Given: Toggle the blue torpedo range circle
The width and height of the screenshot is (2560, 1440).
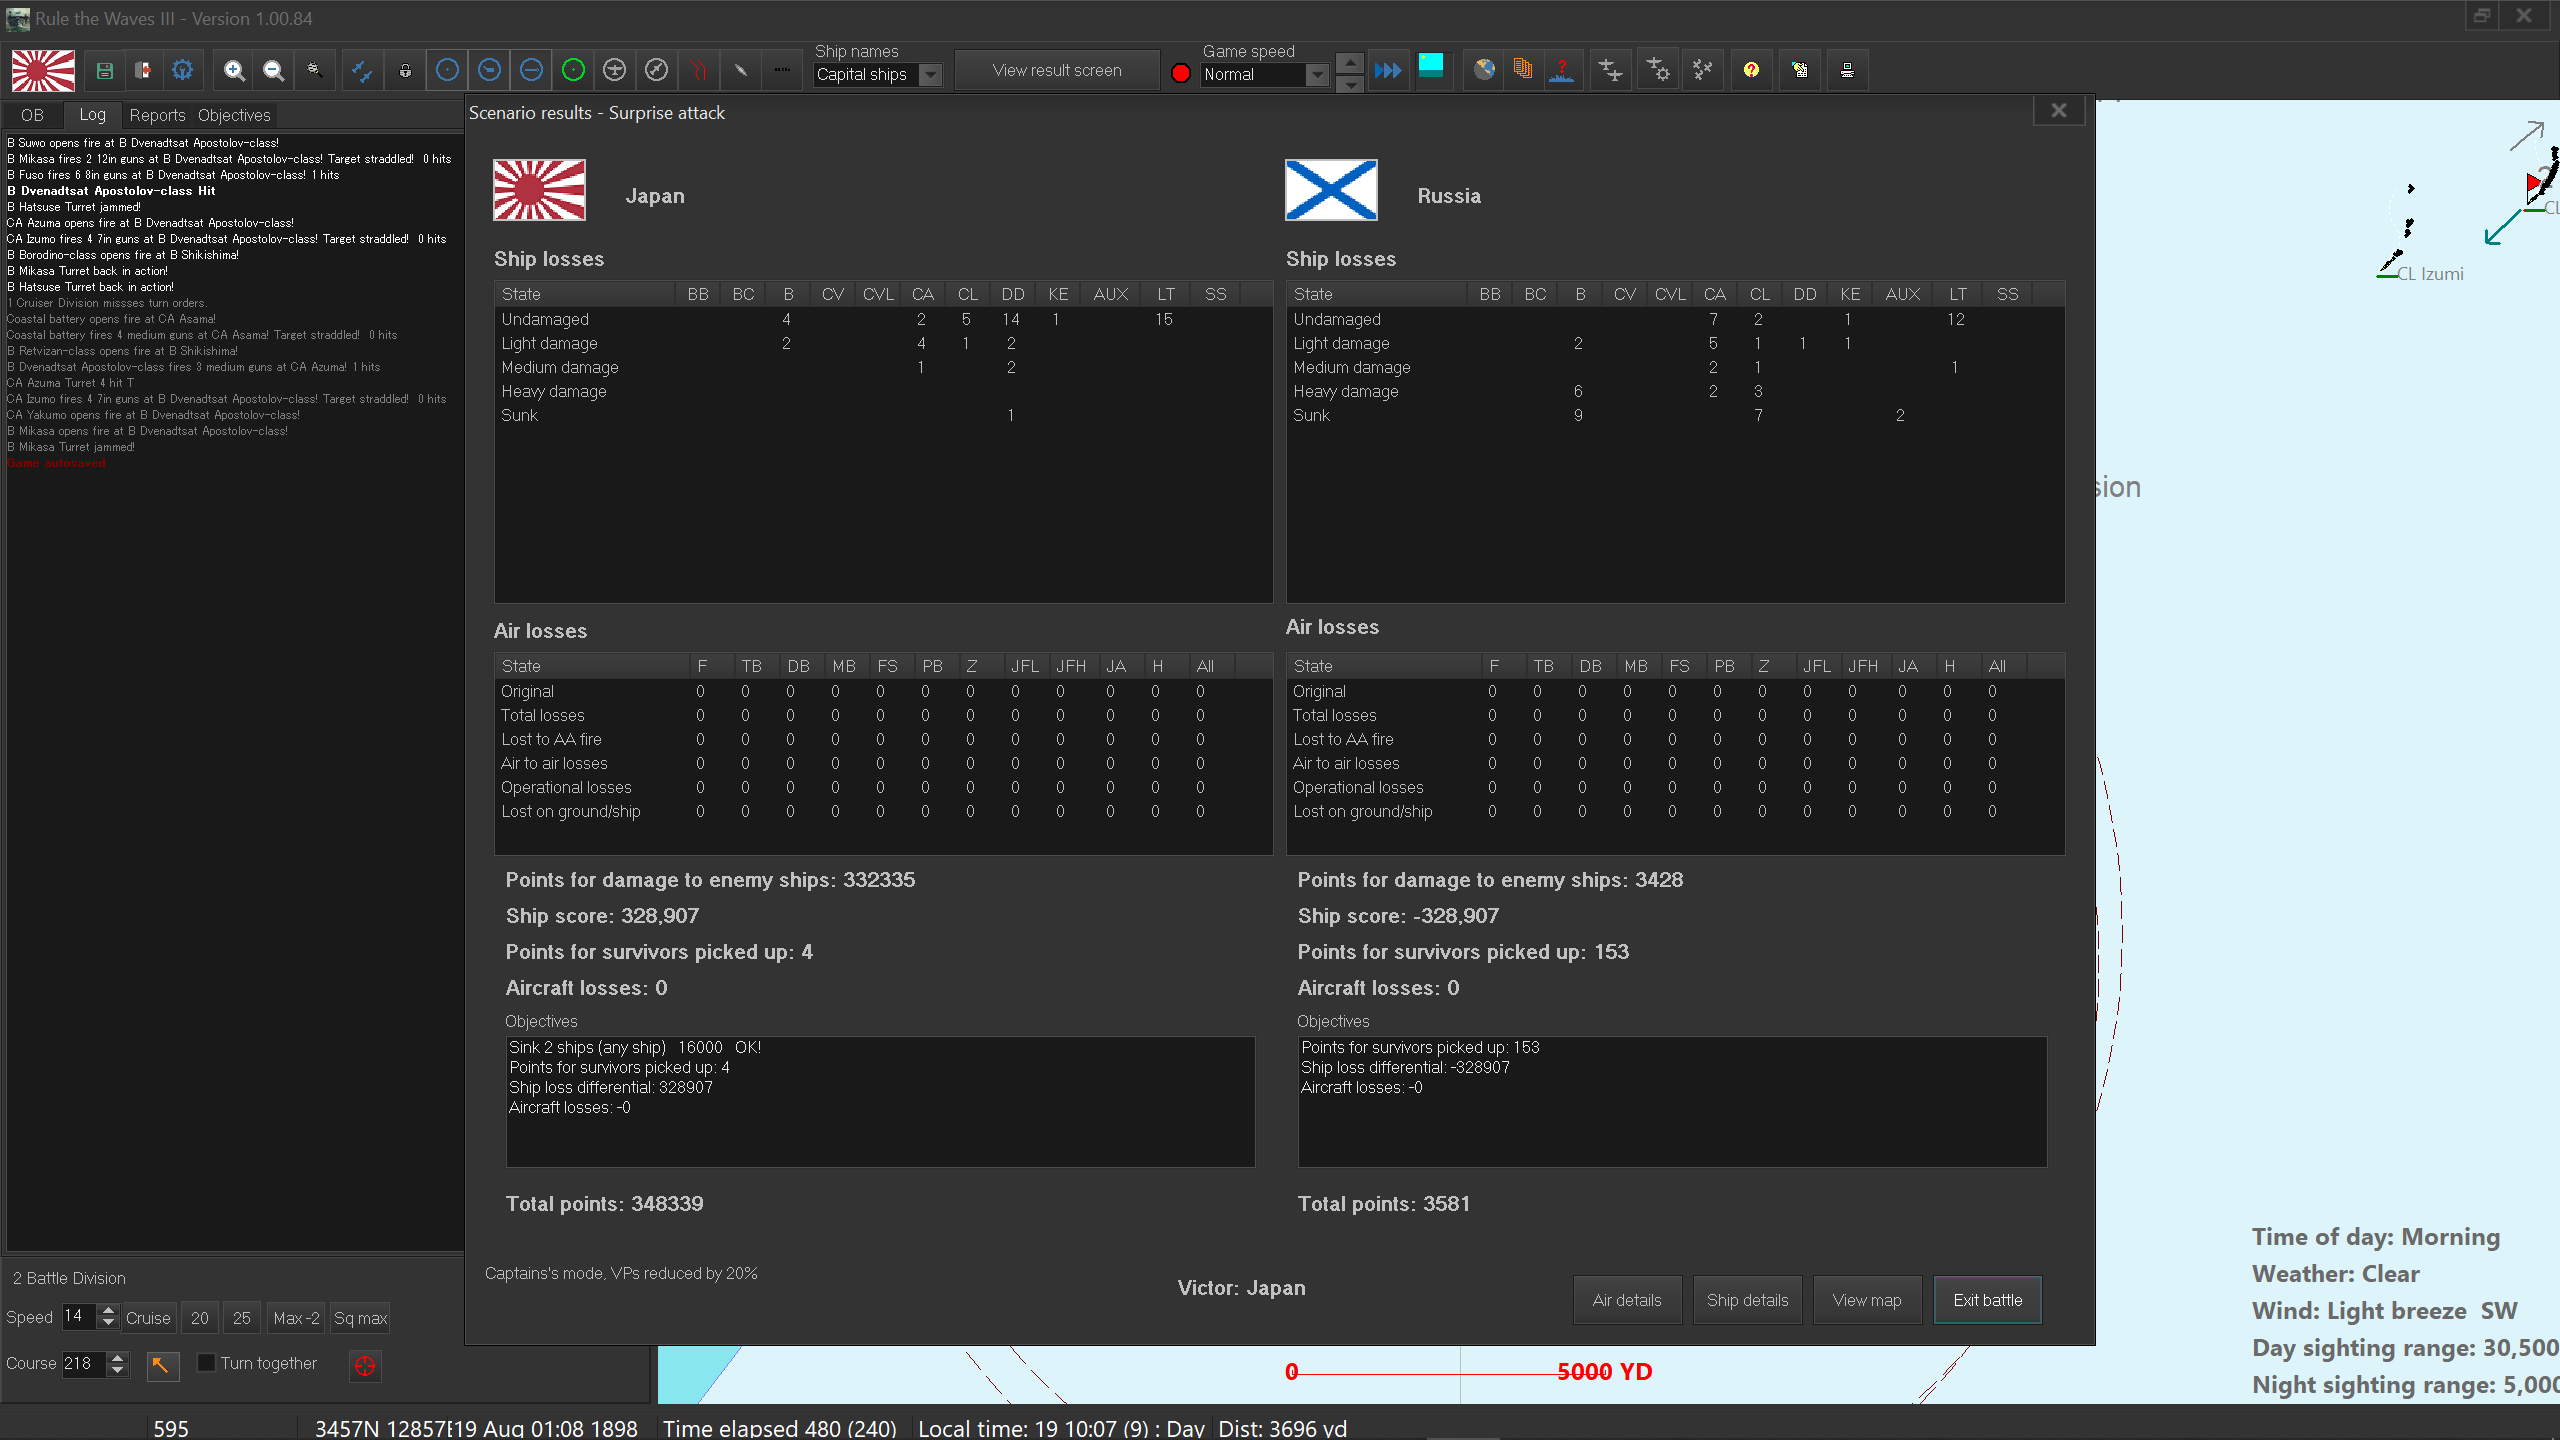Looking at the screenshot, I should 531,70.
